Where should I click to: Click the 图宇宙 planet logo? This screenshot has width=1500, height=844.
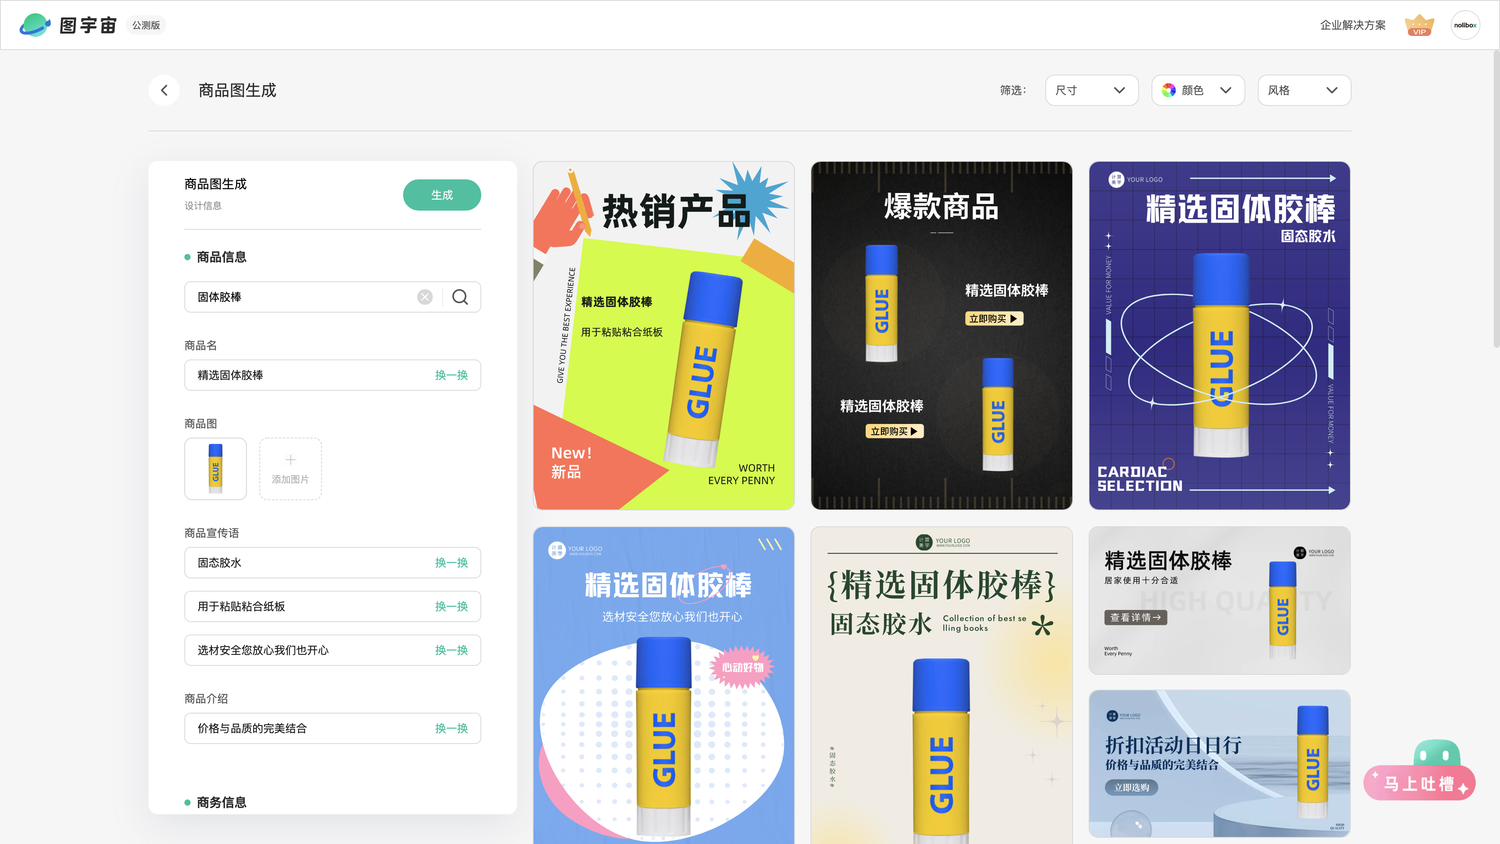[35, 25]
